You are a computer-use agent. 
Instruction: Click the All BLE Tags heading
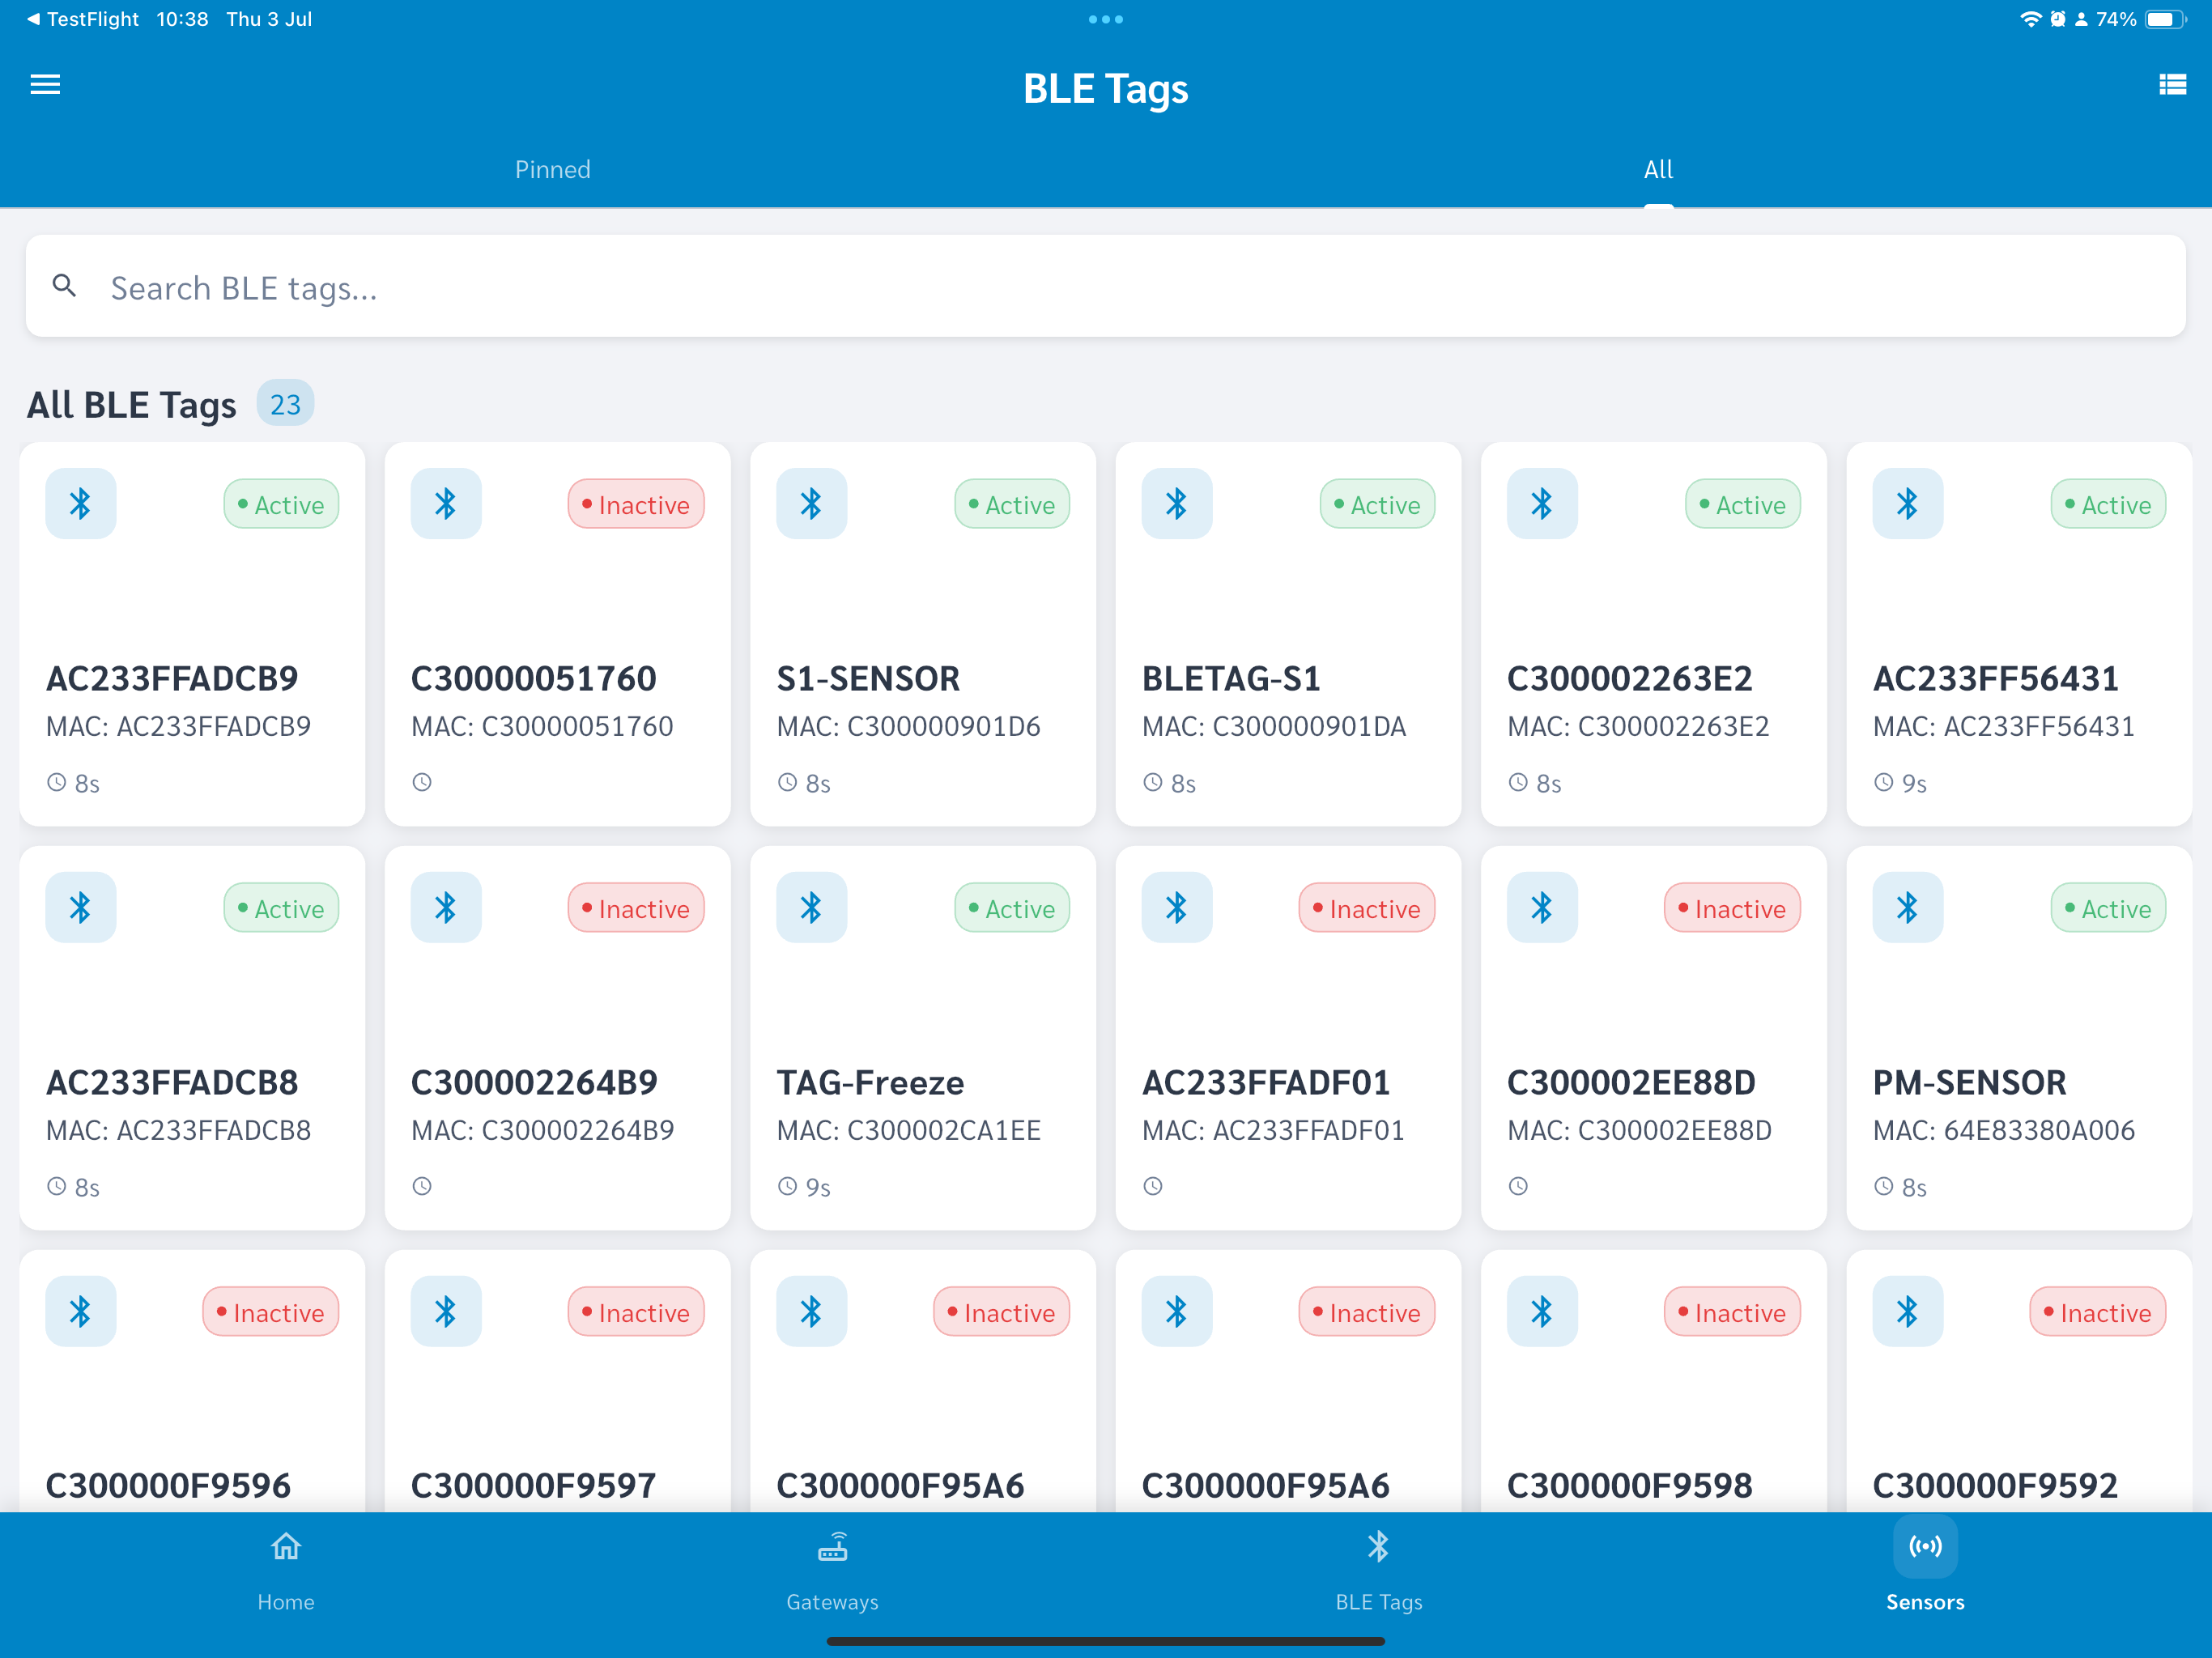point(131,405)
